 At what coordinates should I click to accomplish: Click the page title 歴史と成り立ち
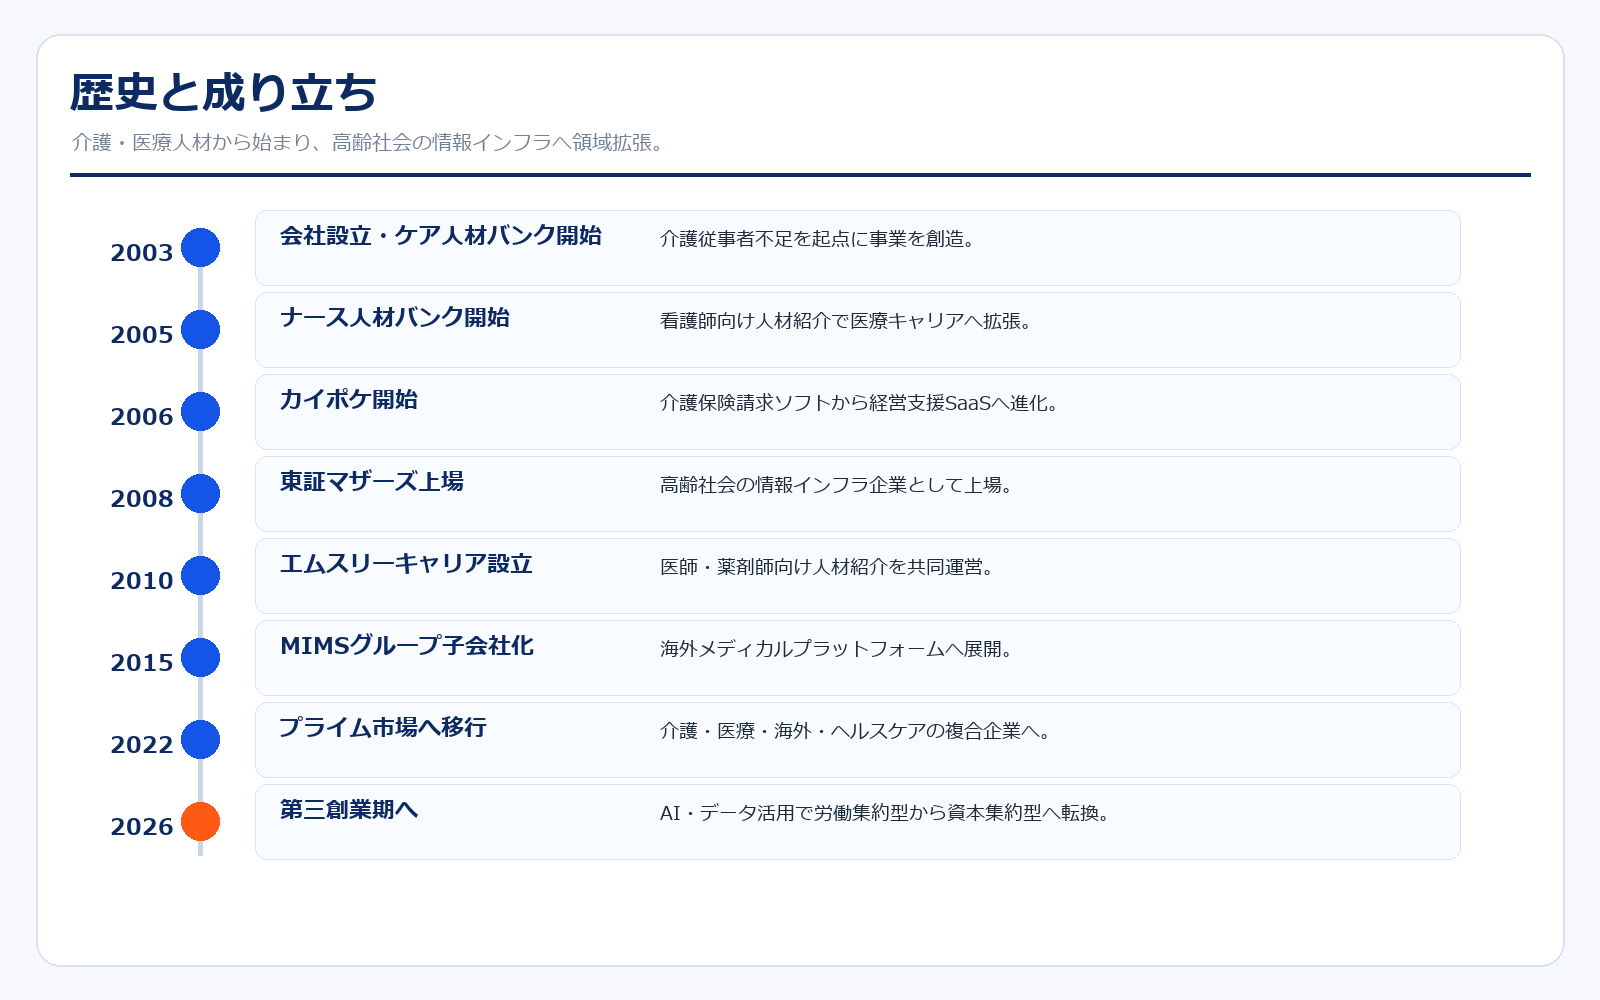[224, 93]
